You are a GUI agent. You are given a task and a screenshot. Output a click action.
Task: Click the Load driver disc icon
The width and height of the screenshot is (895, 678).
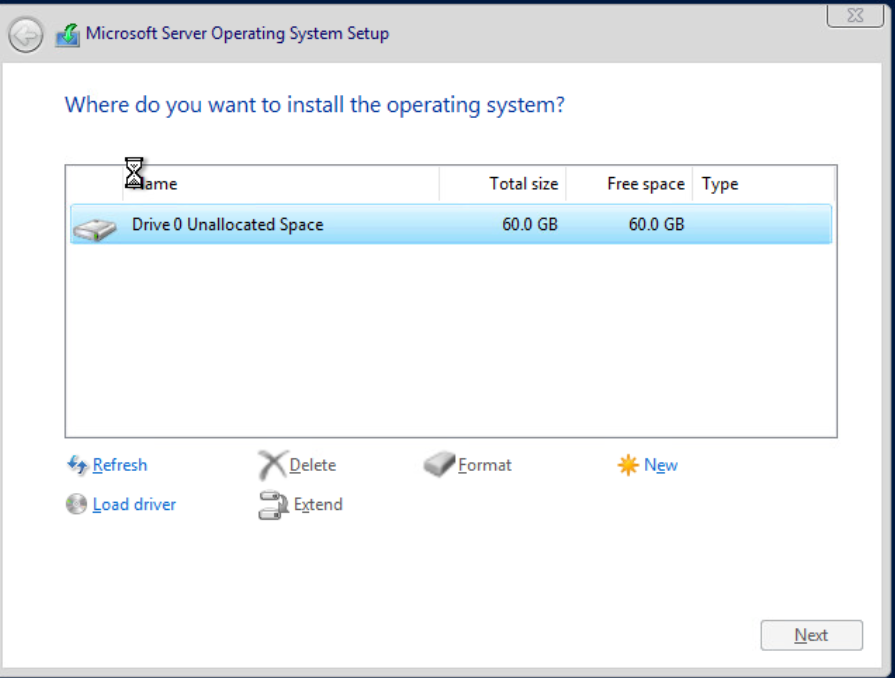point(76,504)
